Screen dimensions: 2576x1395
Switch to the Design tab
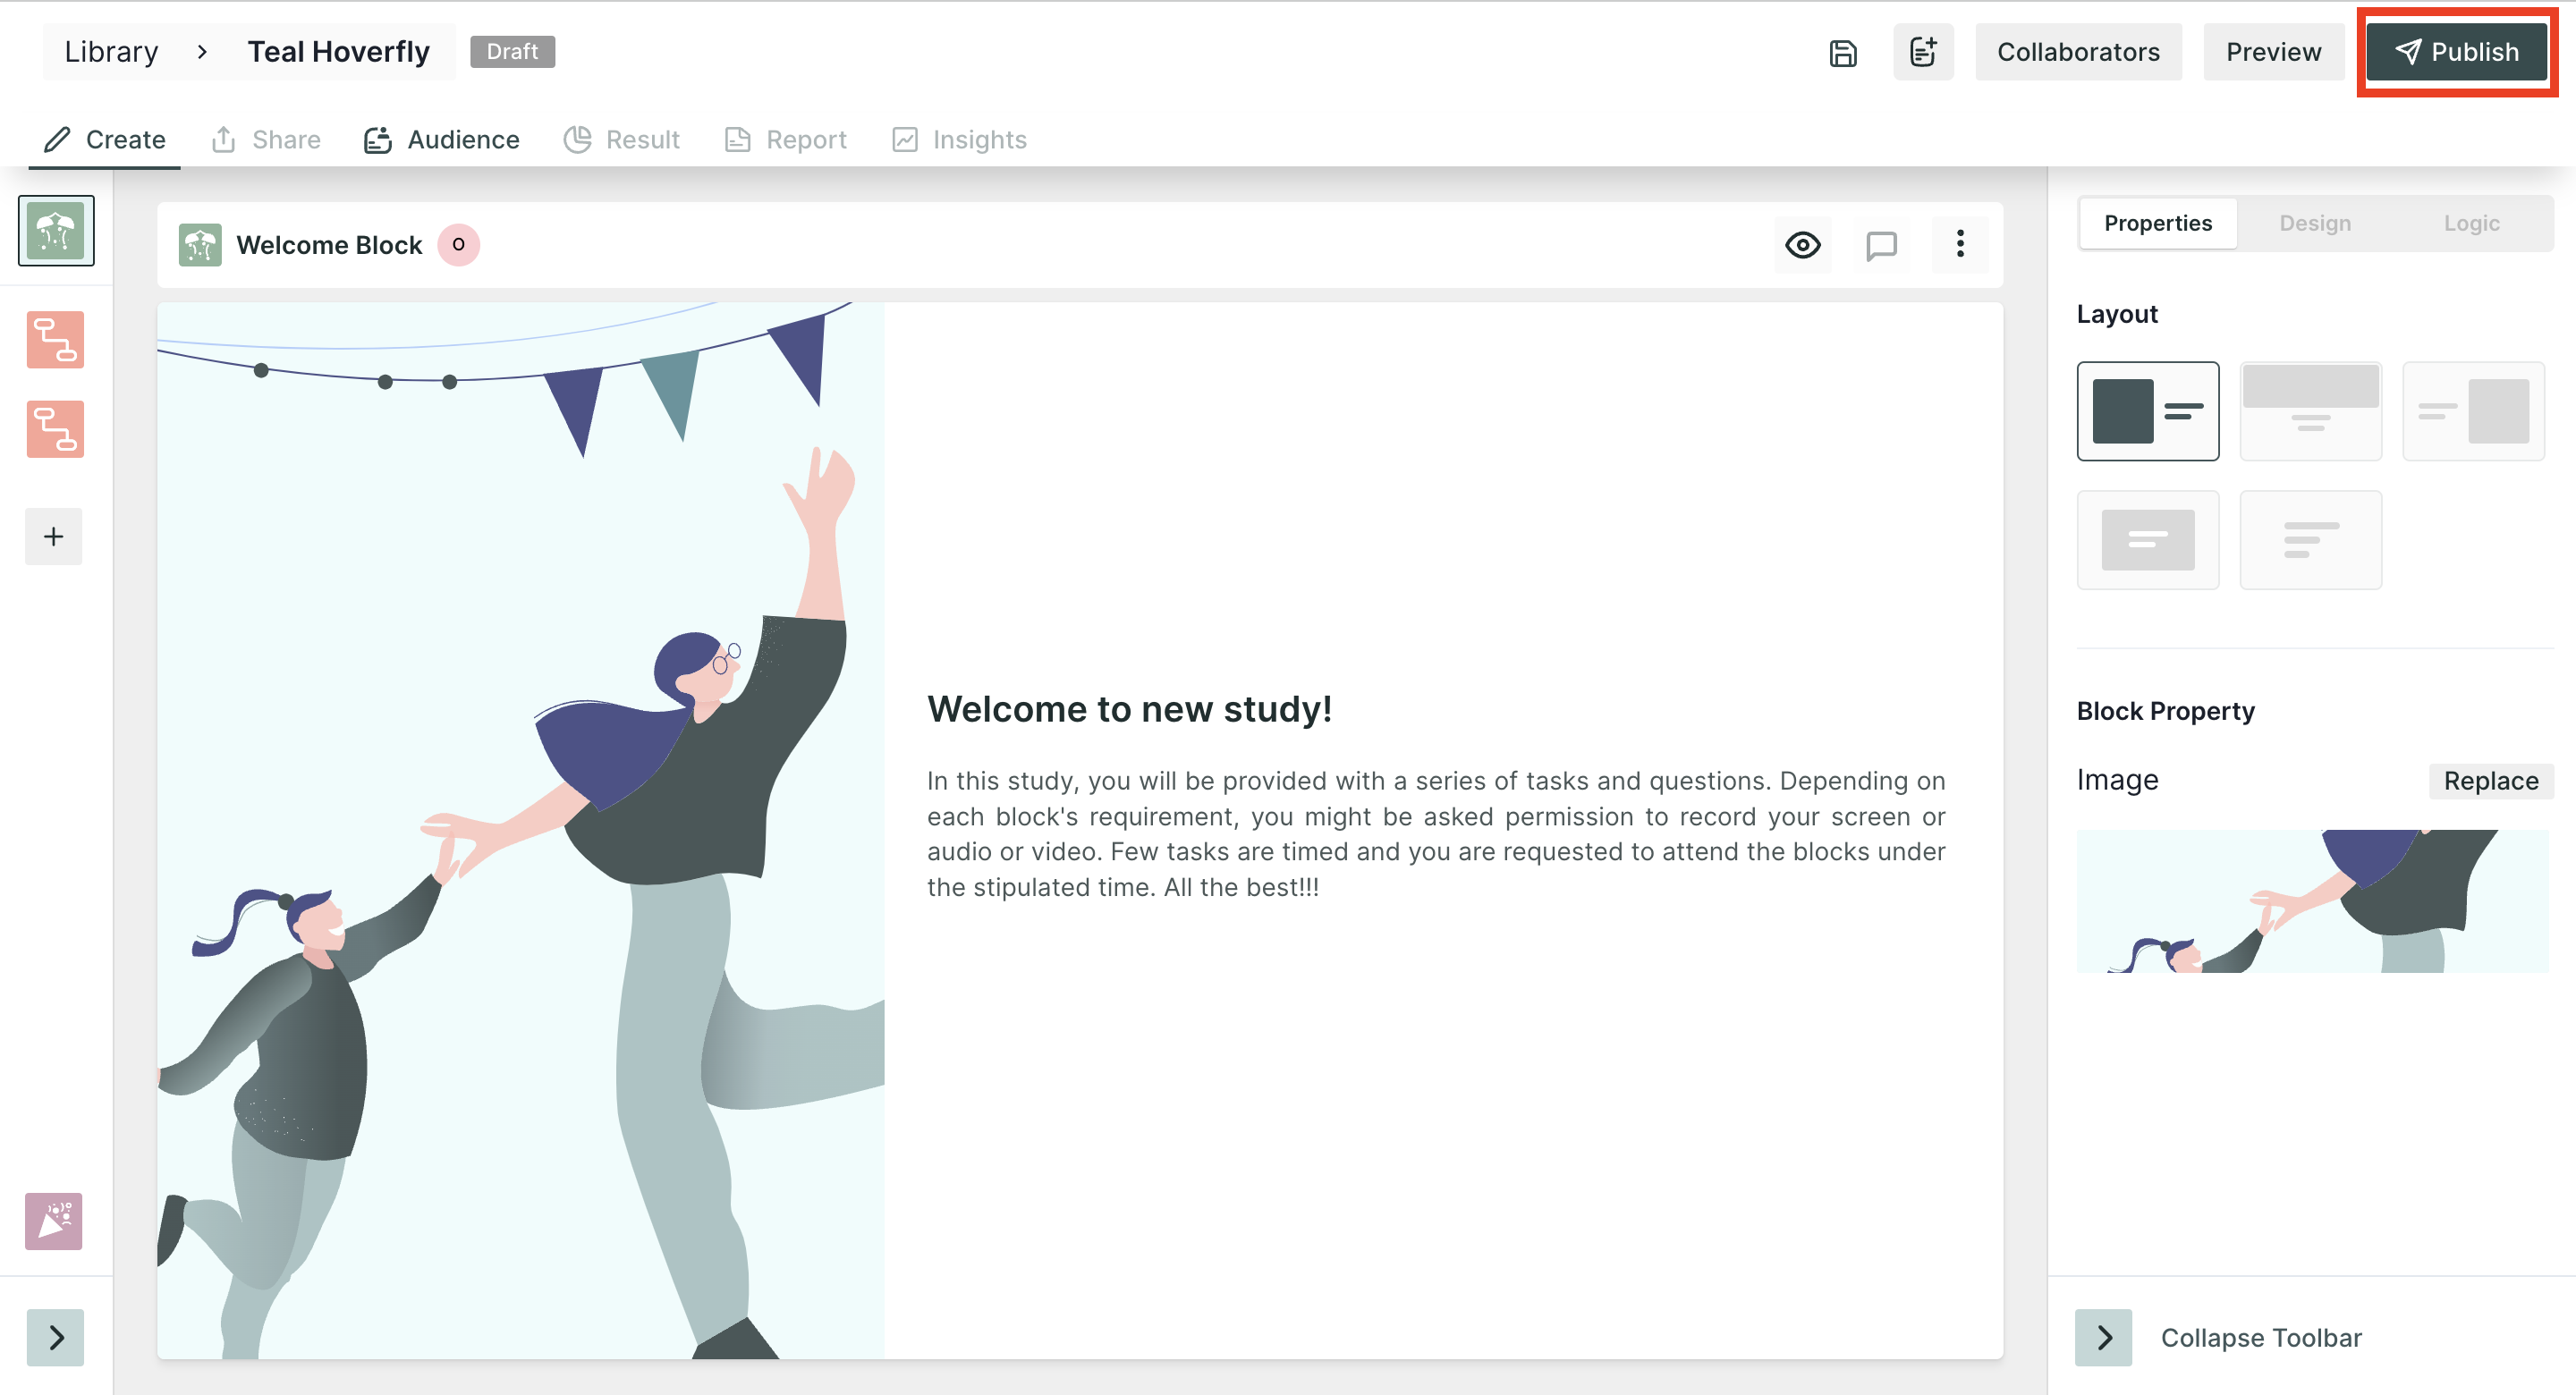tap(2315, 223)
